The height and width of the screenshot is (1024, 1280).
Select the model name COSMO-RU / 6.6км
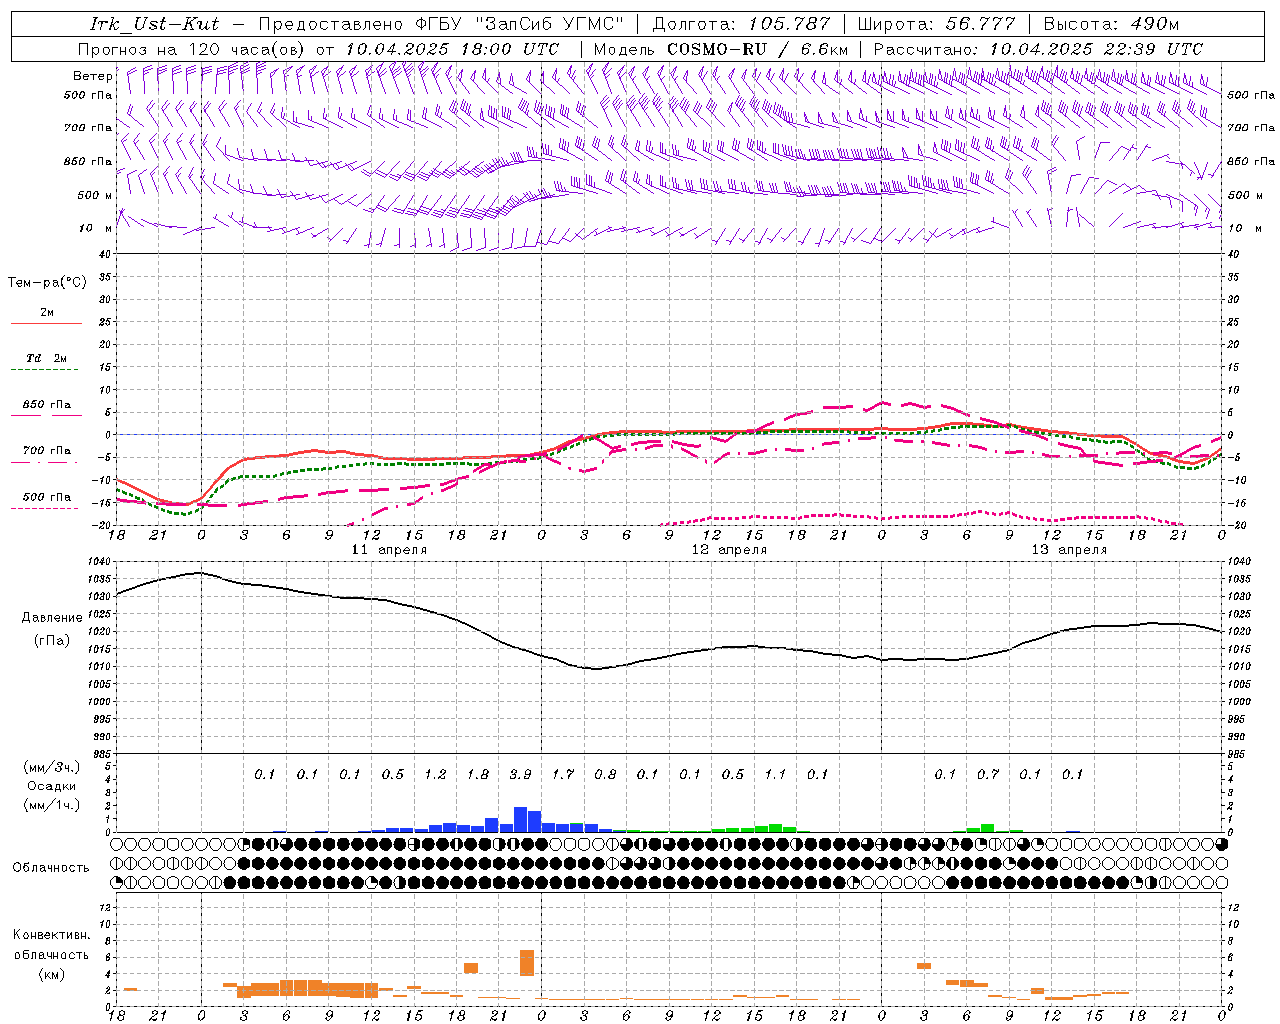point(758,49)
